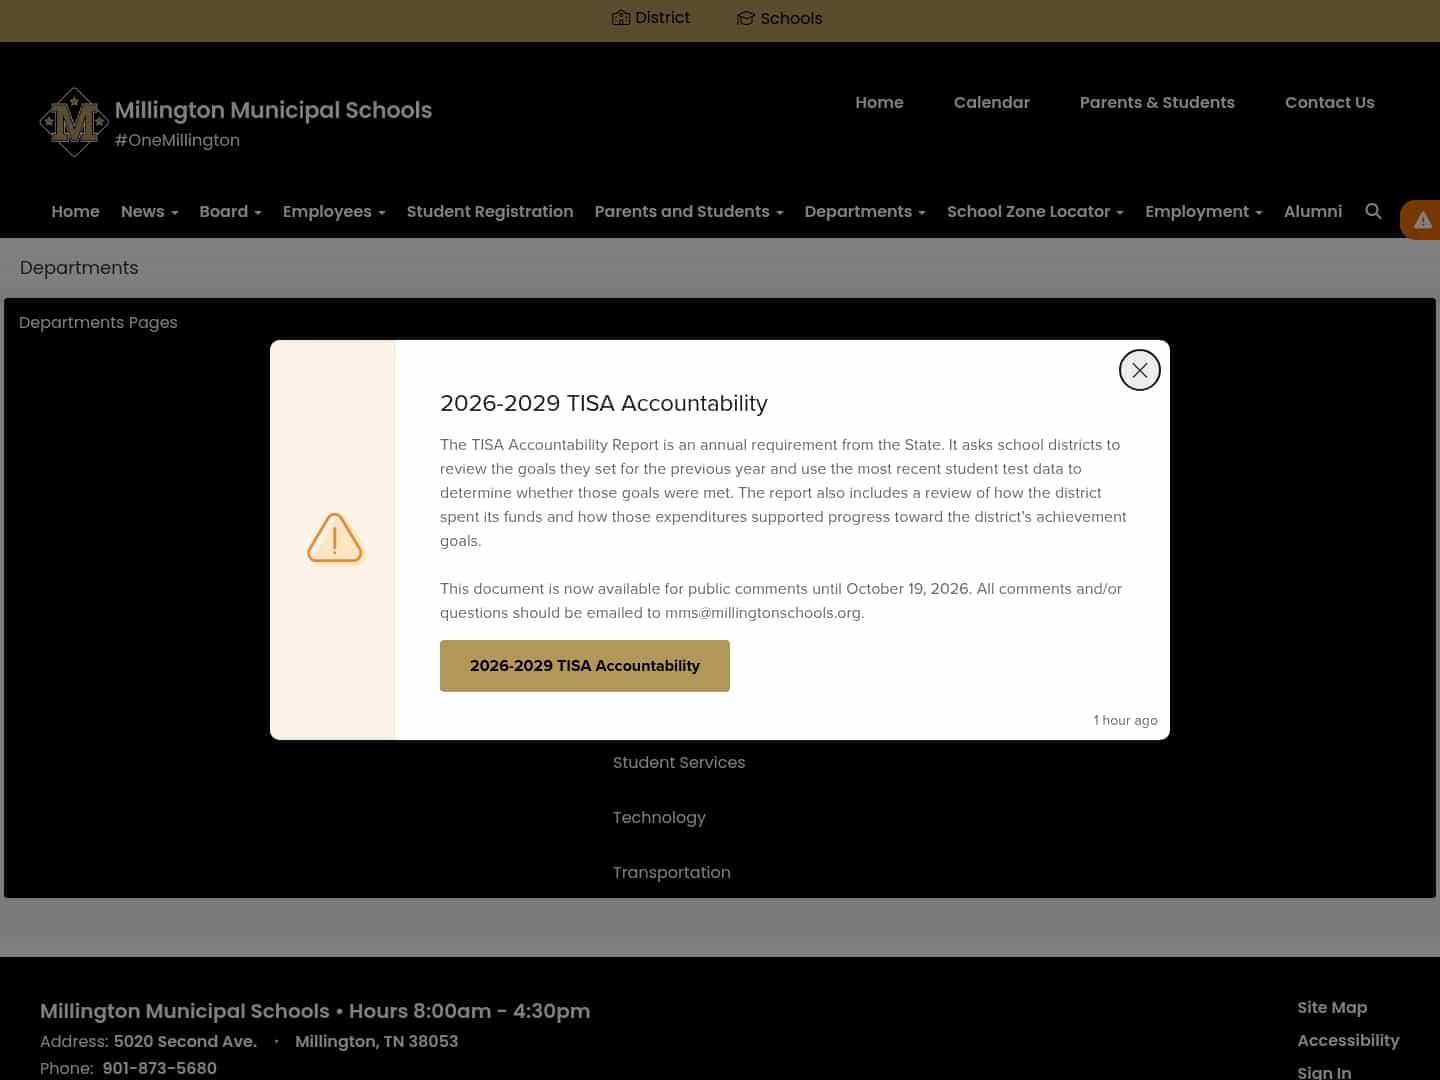Click the popup title 2026-2029 TISA Accountability
Viewport: 1440px width, 1080px height.
coord(604,403)
